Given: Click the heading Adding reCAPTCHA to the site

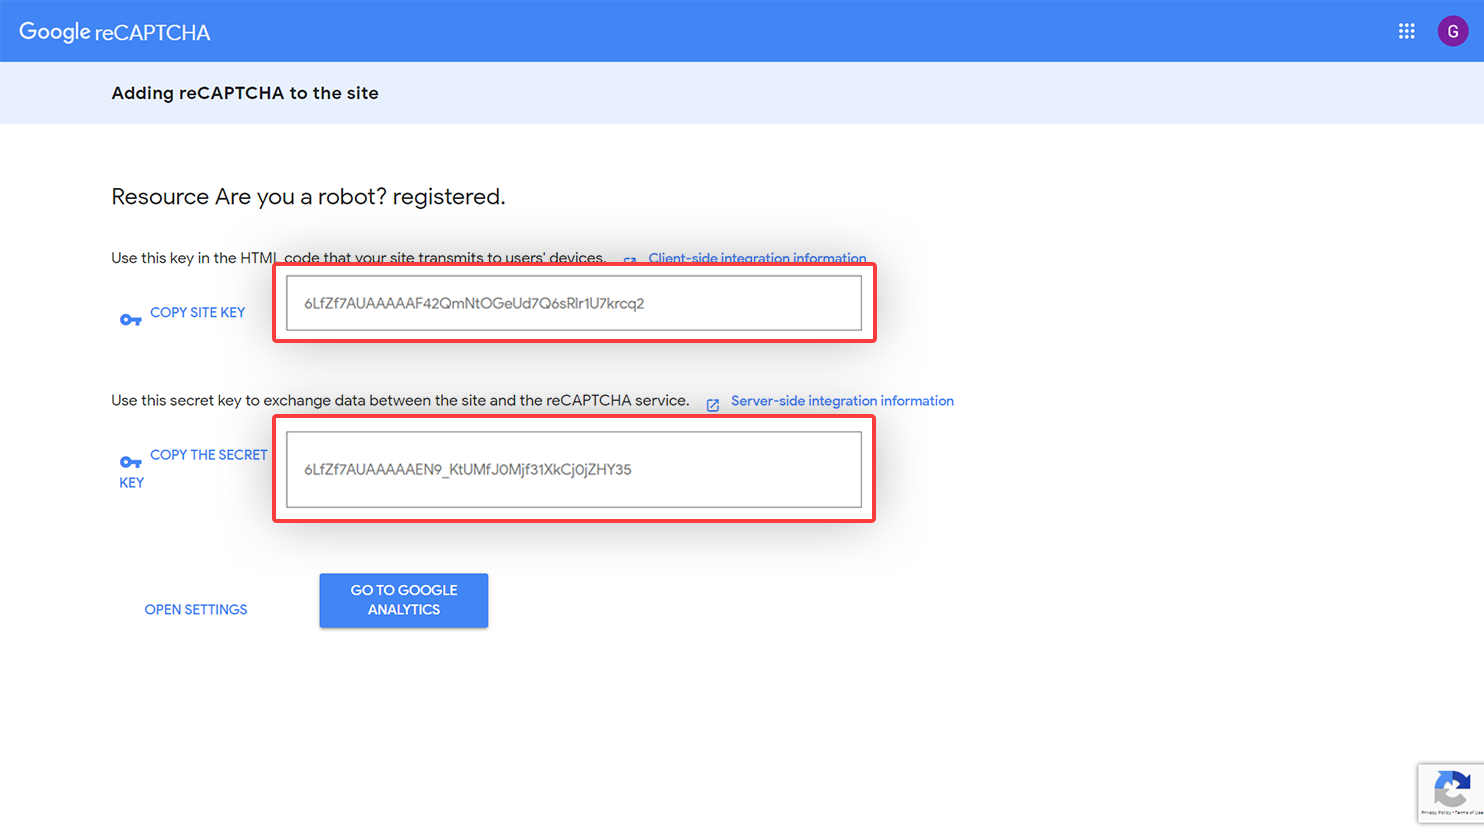Looking at the screenshot, I should tap(245, 93).
